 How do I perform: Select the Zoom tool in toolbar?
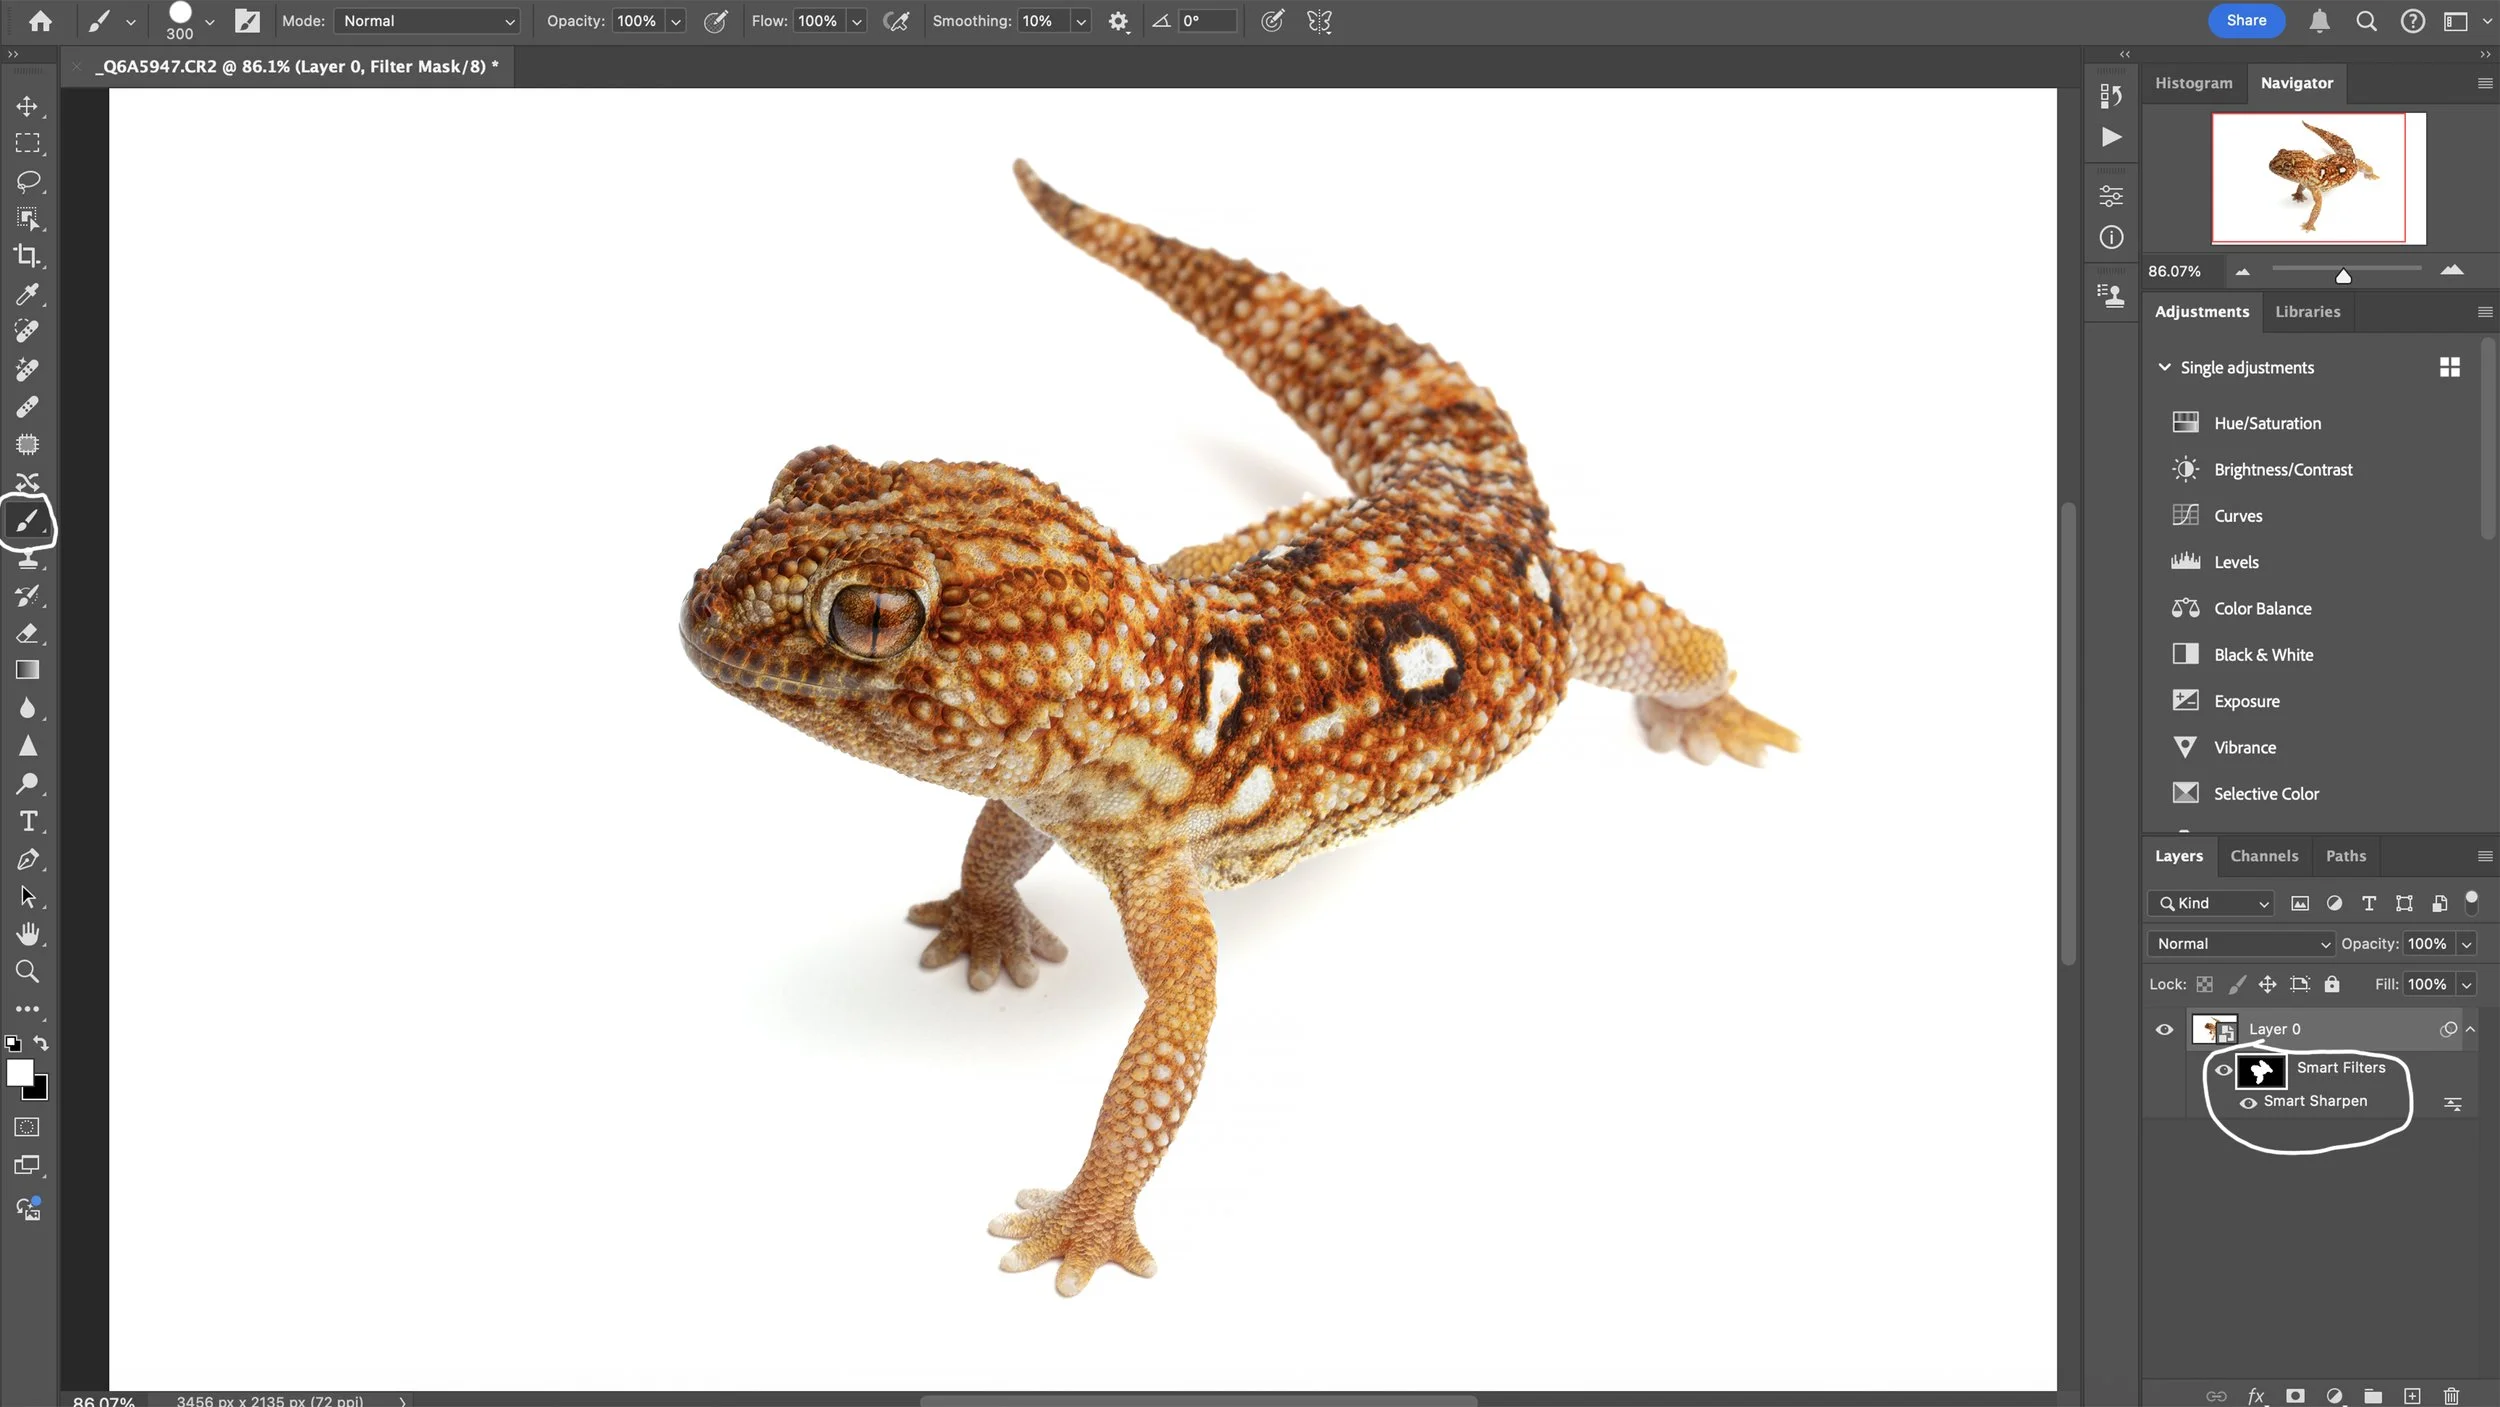[x=27, y=971]
